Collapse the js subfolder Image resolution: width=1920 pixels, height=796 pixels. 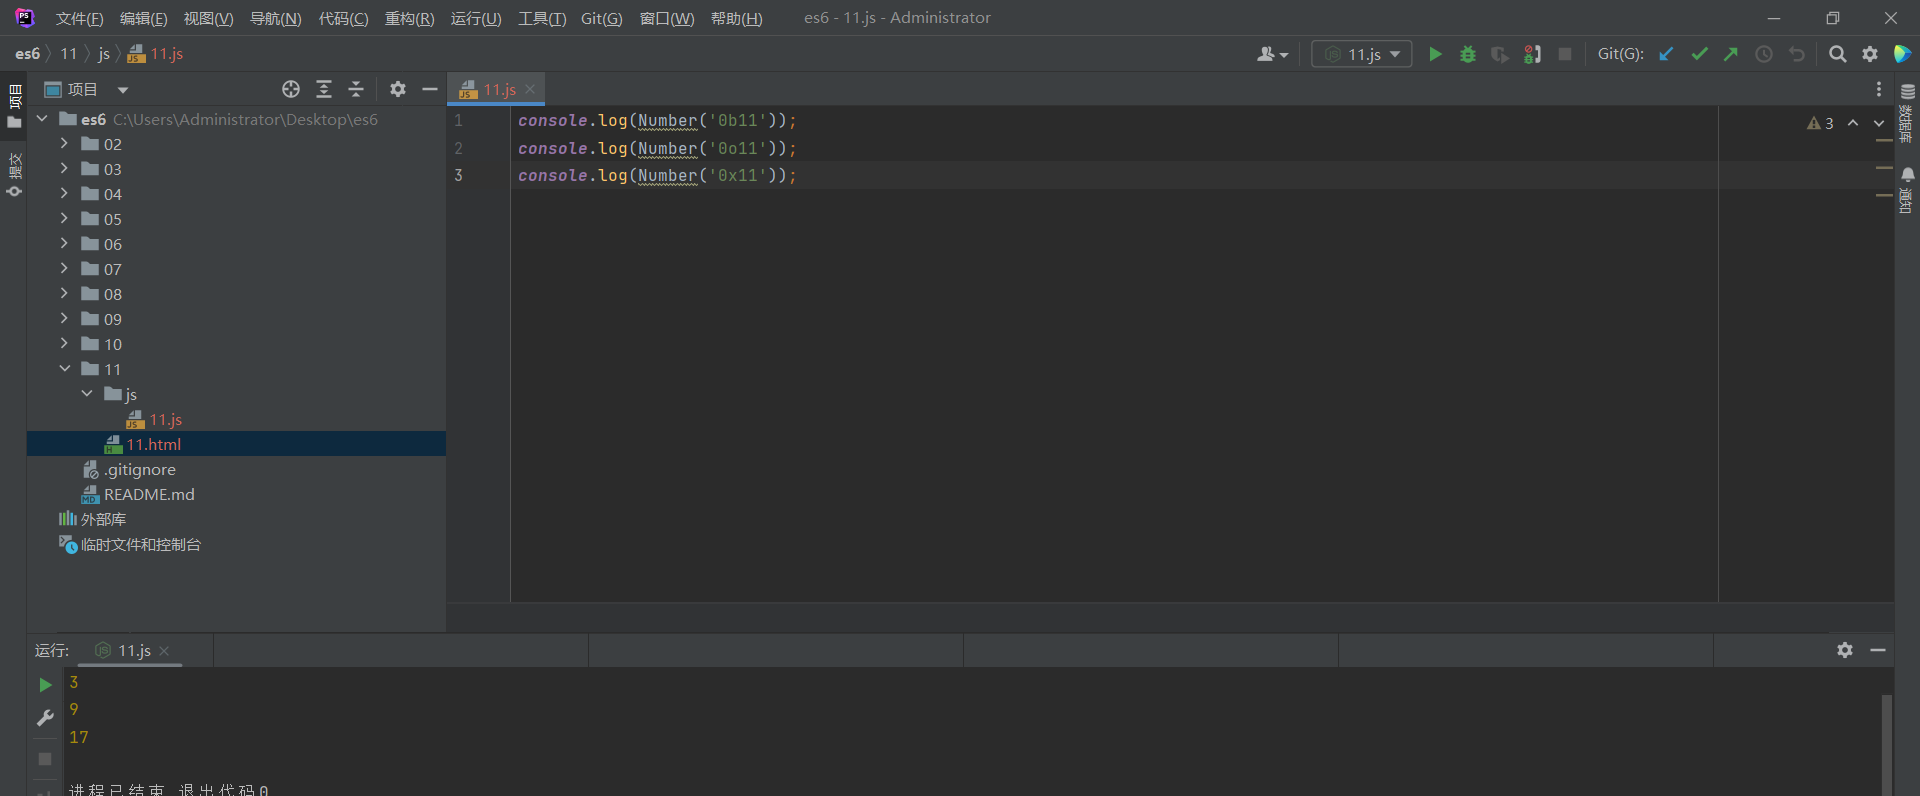(87, 394)
